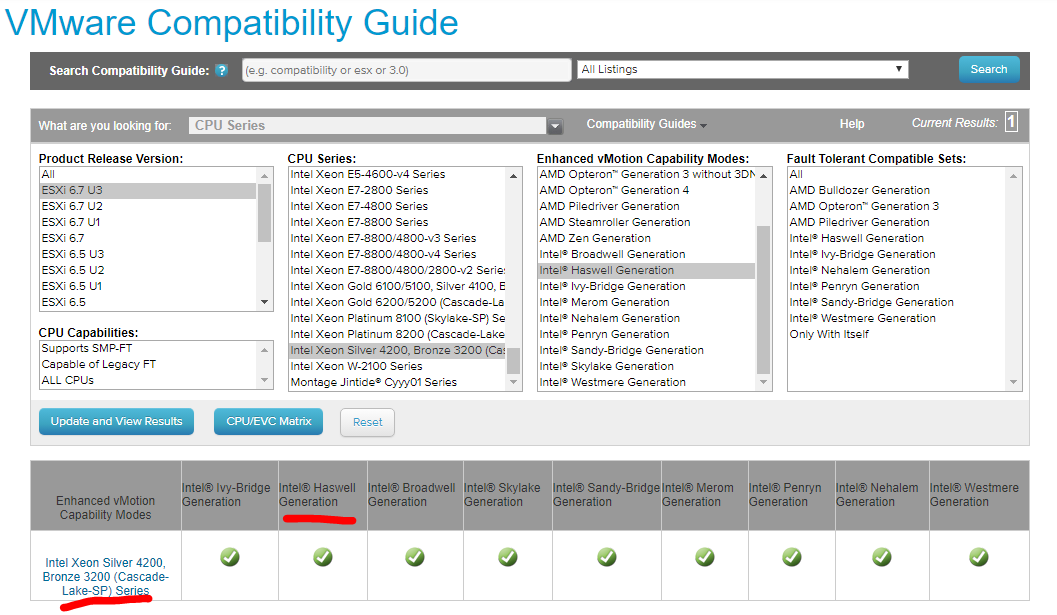Select ESXi 6.5 U2 release version
The width and height of the screenshot is (1057, 615).
pyautogui.click(x=148, y=270)
